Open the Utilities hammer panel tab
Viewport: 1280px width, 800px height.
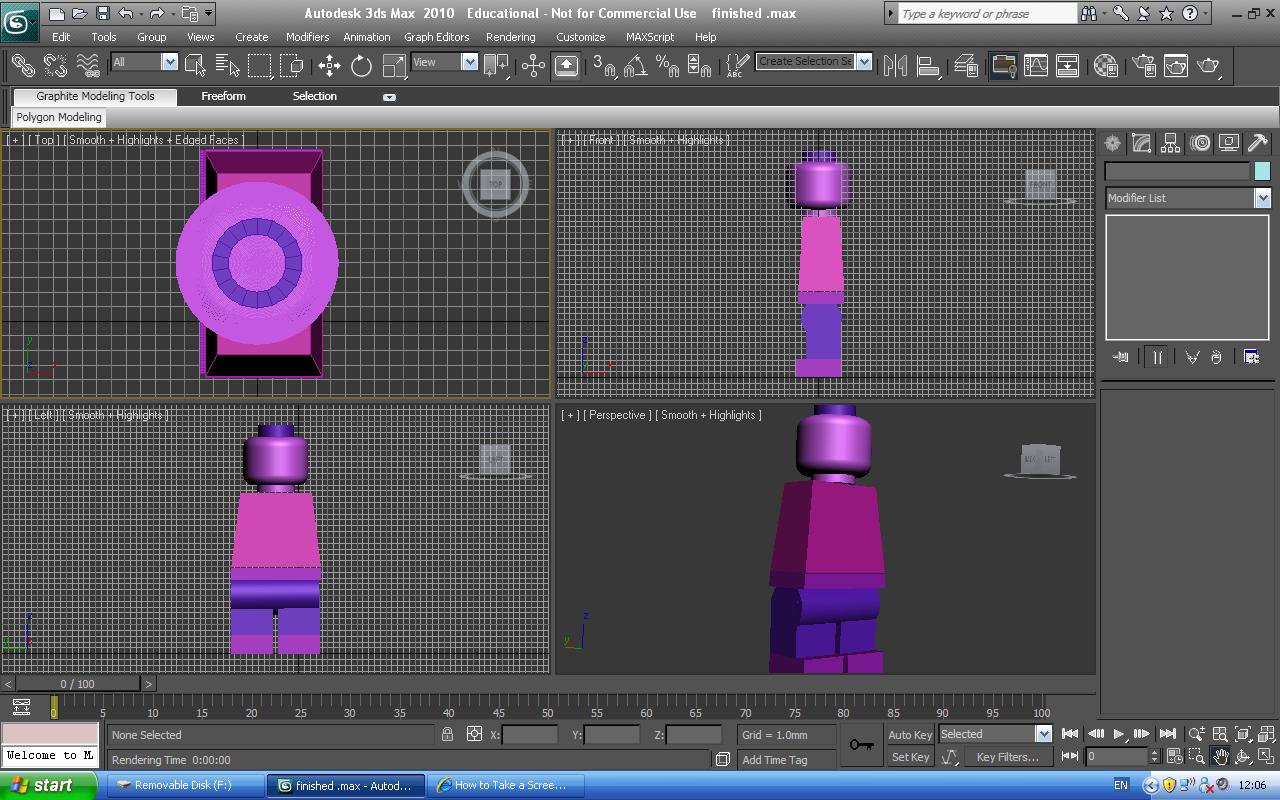pos(1258,143)
